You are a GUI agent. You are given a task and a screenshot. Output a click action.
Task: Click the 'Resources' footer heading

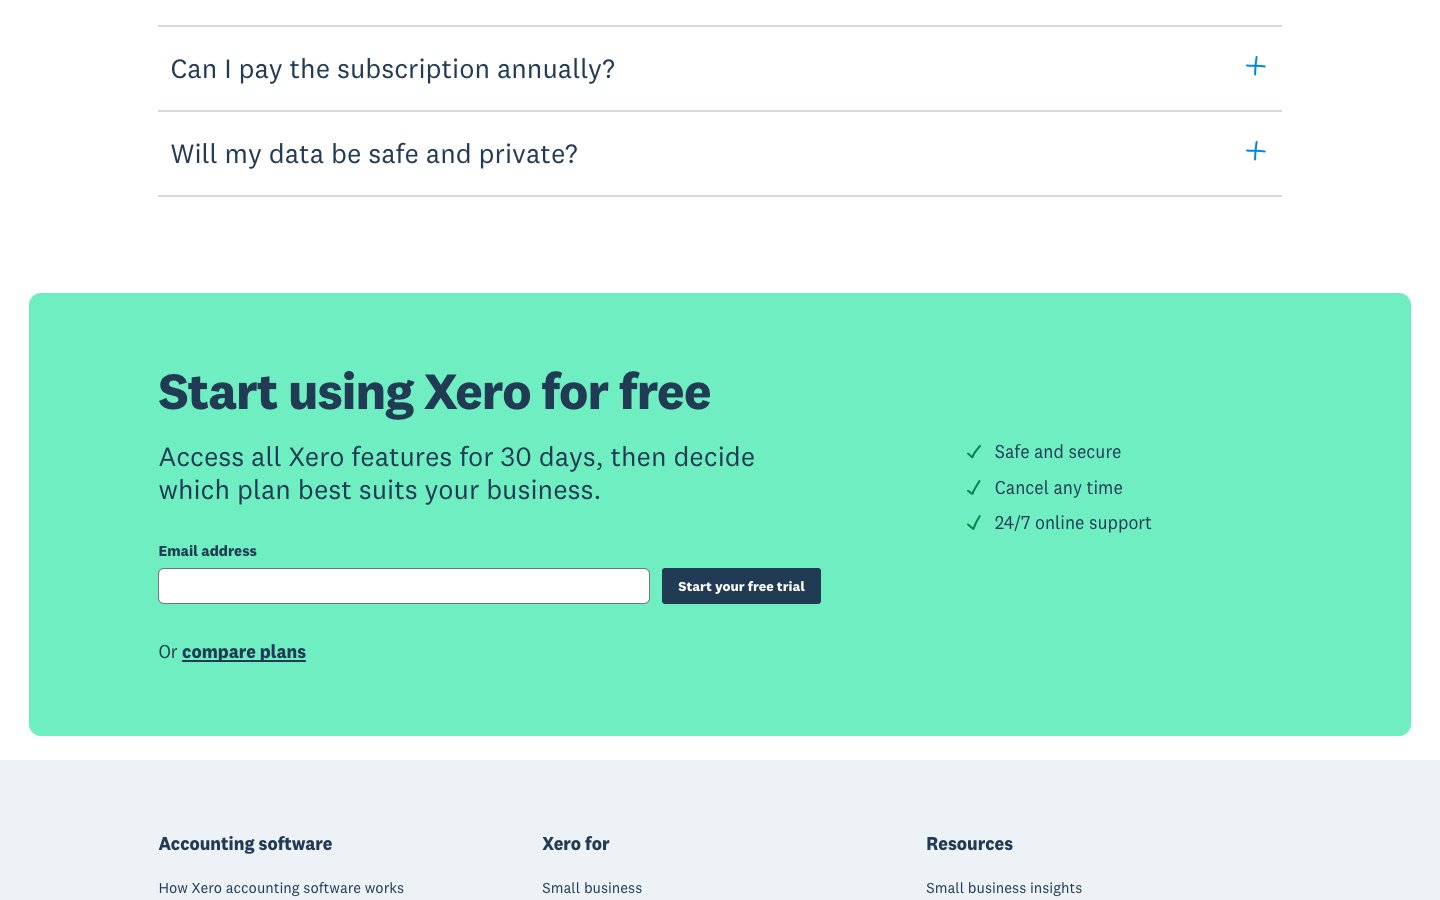coord(969,844)
